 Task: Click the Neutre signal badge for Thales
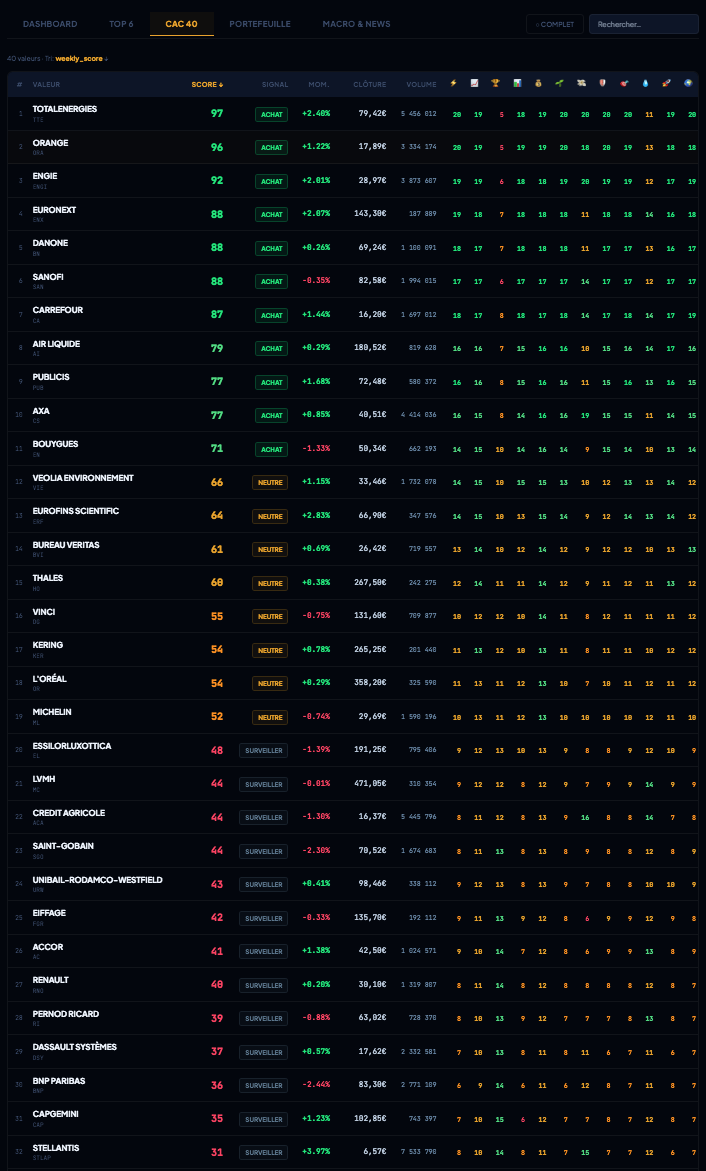pyautogui.click(x=270, y=583)
